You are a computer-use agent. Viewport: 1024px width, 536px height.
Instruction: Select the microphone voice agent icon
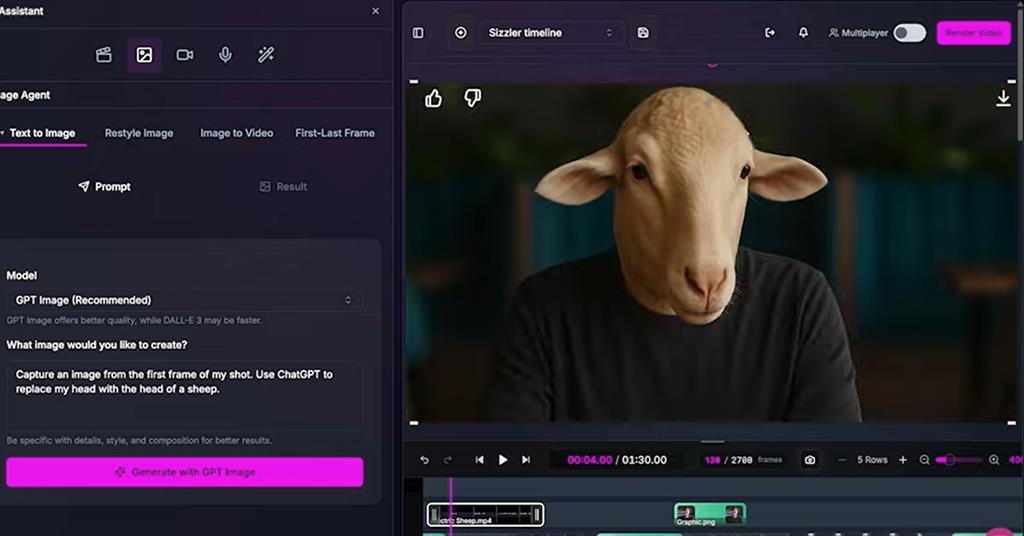coord(225,55)
